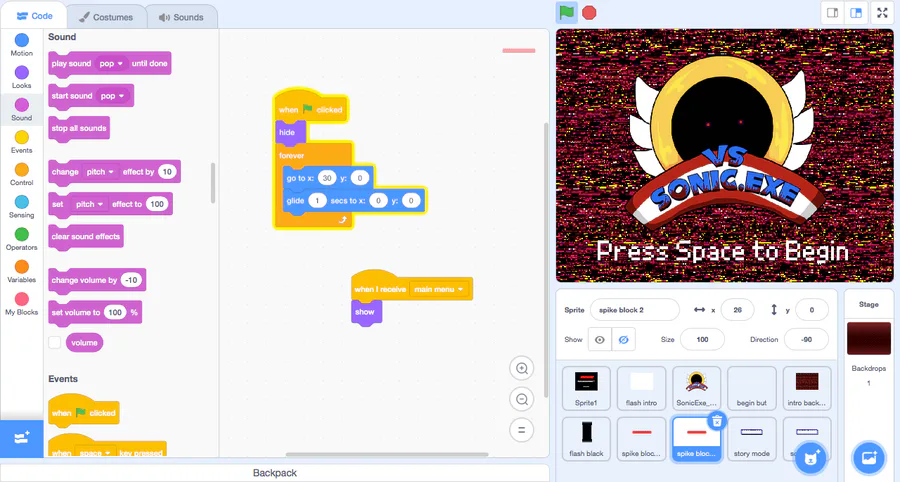Open the Choose a Sprite button
The width and height of the screenshot is (900, 482).
click(x=810, y=457)
